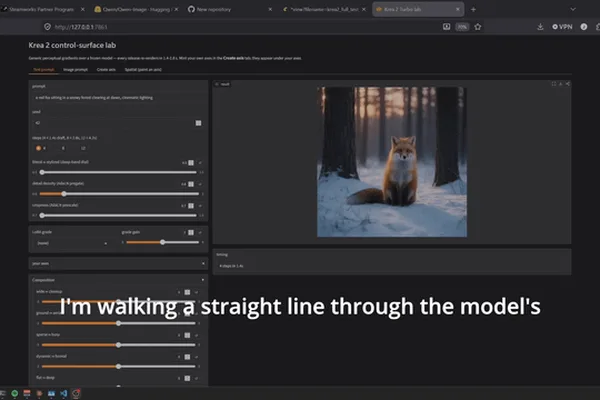Collapse the Composition accordion
Image resolution: width=600 pixels, height=400 pixels.
(x=118, y=280)
